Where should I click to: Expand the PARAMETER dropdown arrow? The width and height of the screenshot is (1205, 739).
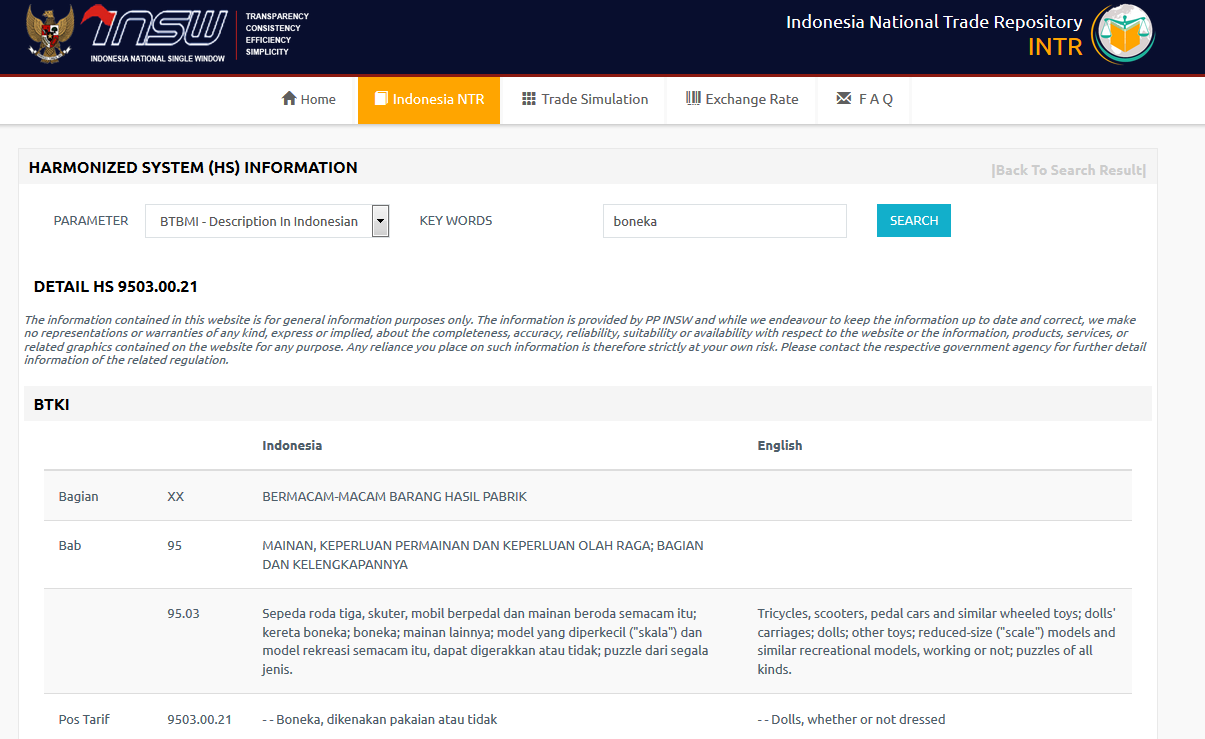pyautogui.click(x=380, y=221)
